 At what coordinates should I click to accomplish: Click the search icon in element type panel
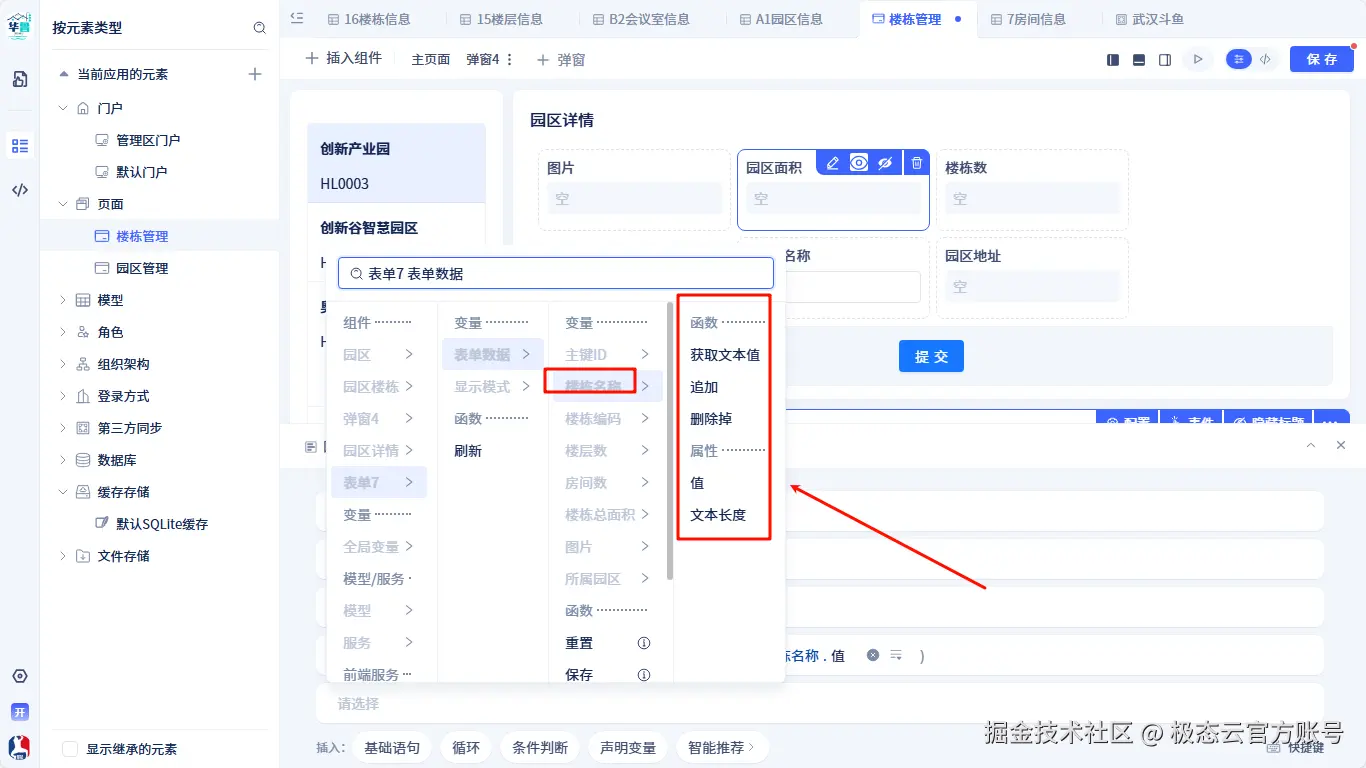pyautogui.click(x=260, y=28)
